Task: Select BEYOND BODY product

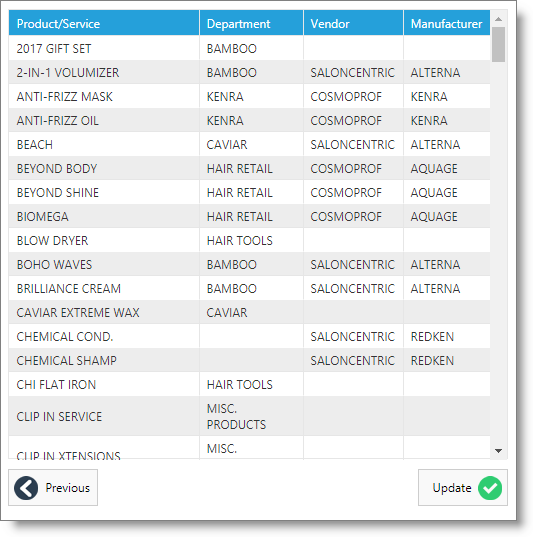Action: 57,168
